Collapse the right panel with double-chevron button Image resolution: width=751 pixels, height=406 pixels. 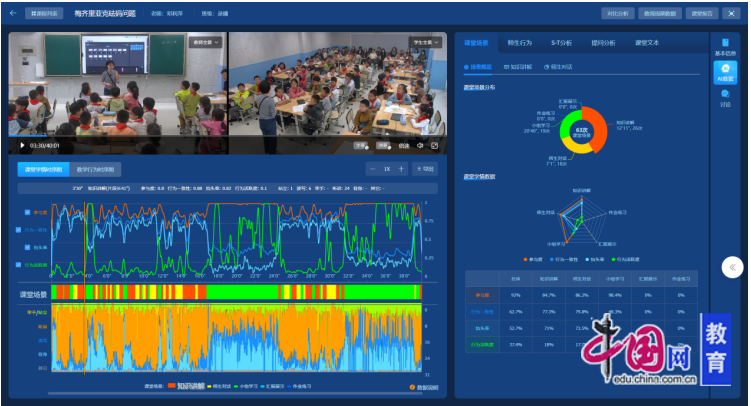[x=732, y=267]
